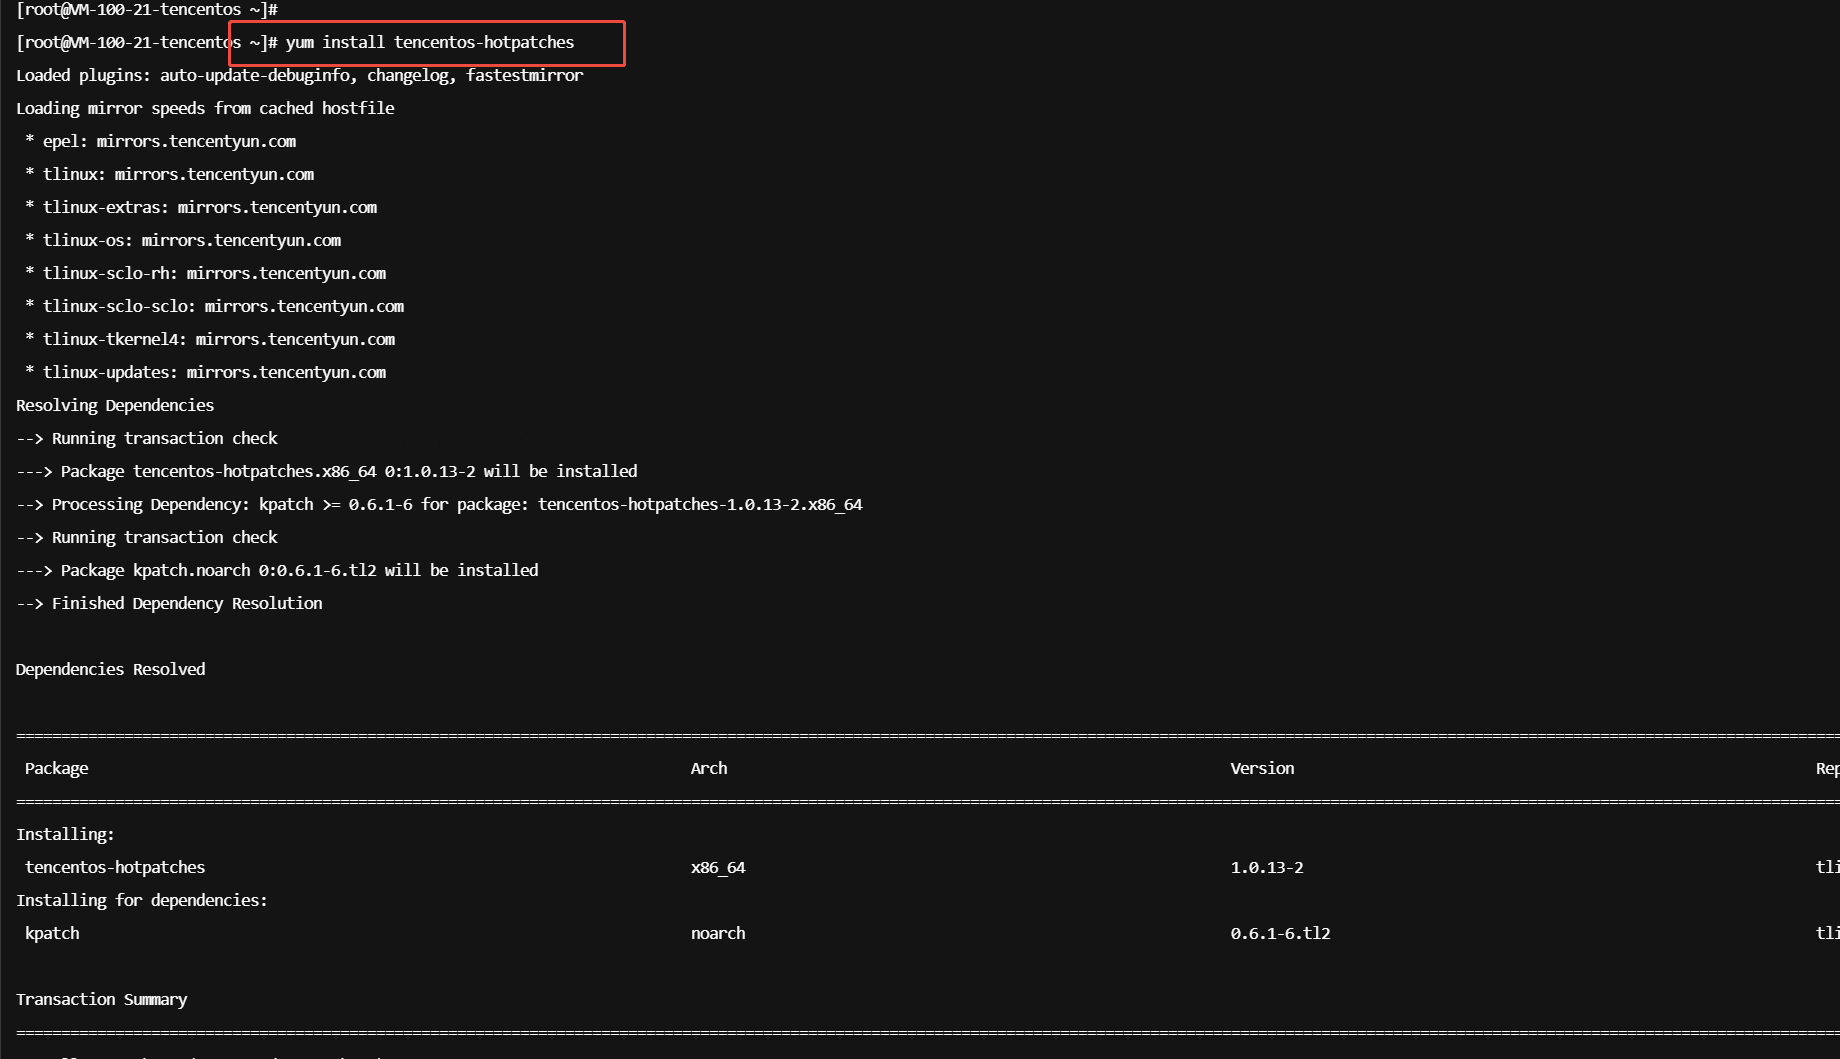
Task: Click the 'Dependencies Resolved' line
Action: pyautogui.click(x=111, y=669)
